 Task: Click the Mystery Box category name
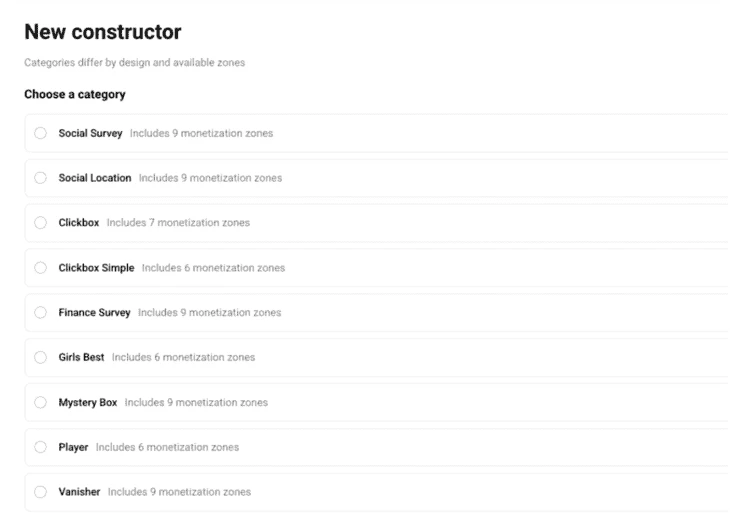pos(88,402)
